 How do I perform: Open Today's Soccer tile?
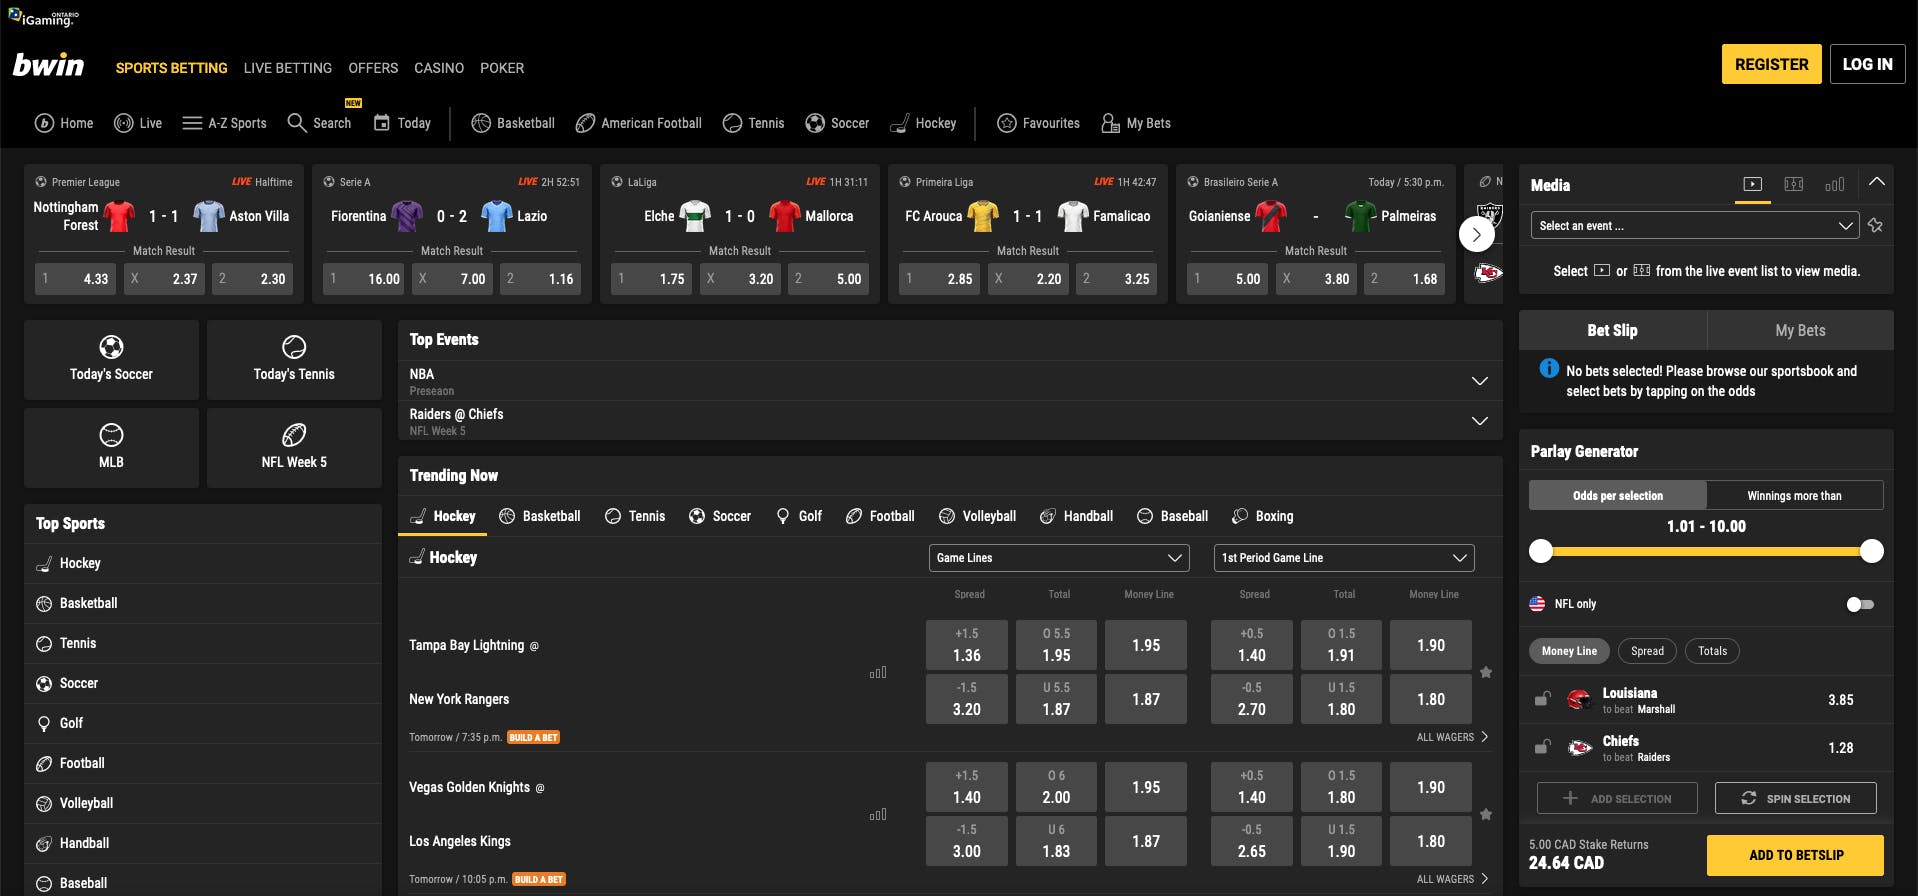pos(111,360)
